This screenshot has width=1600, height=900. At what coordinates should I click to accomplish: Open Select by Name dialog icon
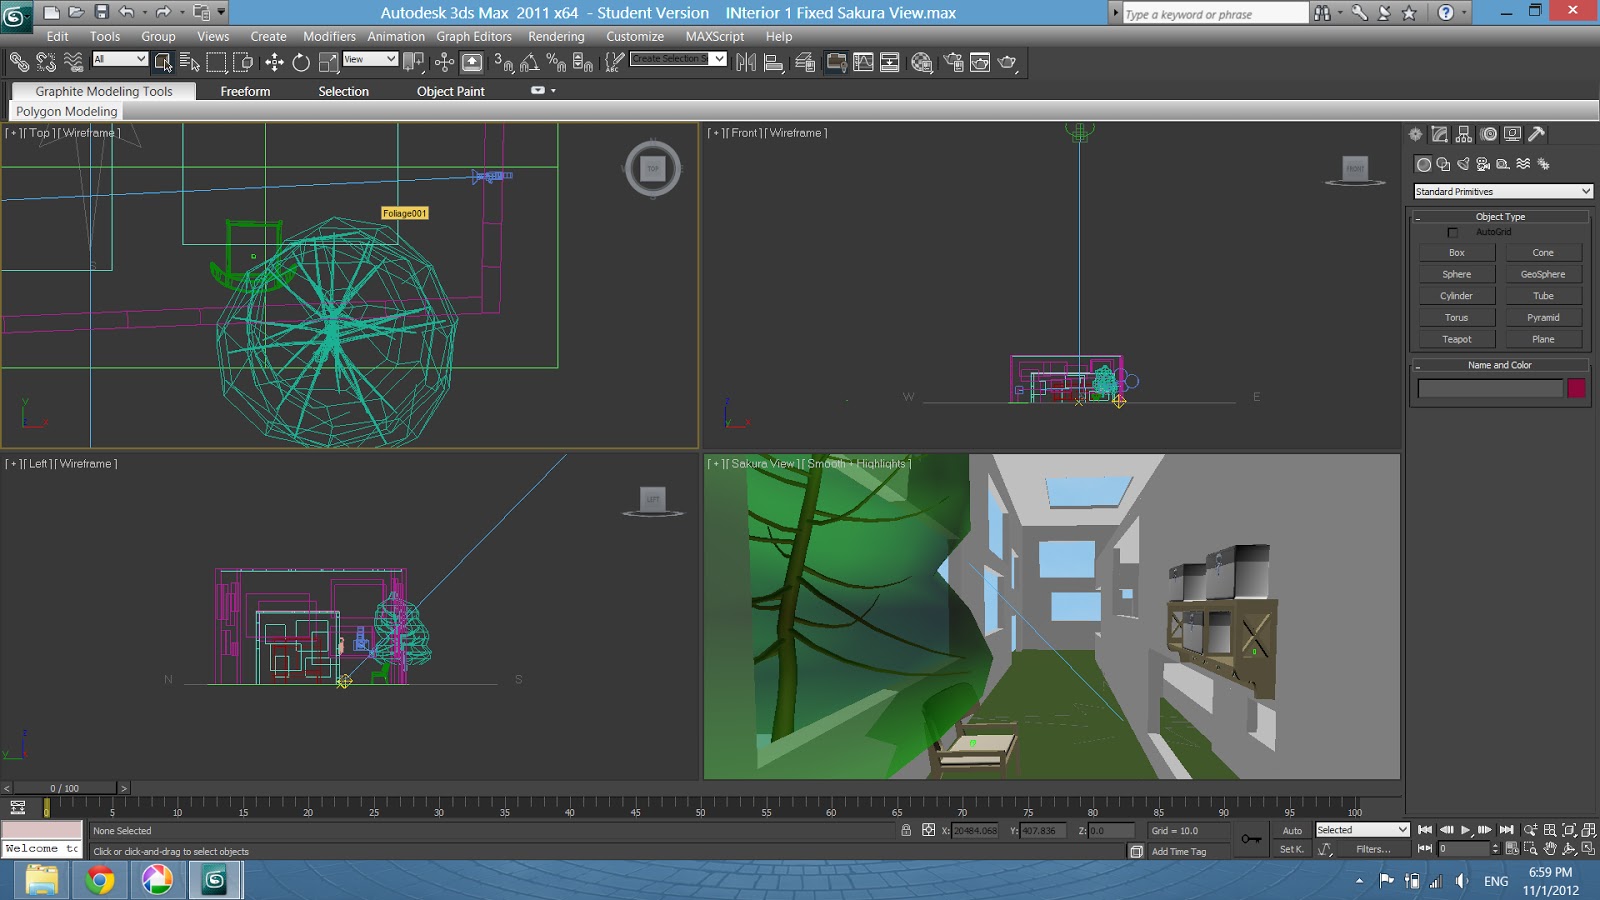pyautogui.click(x=190, y=62)
